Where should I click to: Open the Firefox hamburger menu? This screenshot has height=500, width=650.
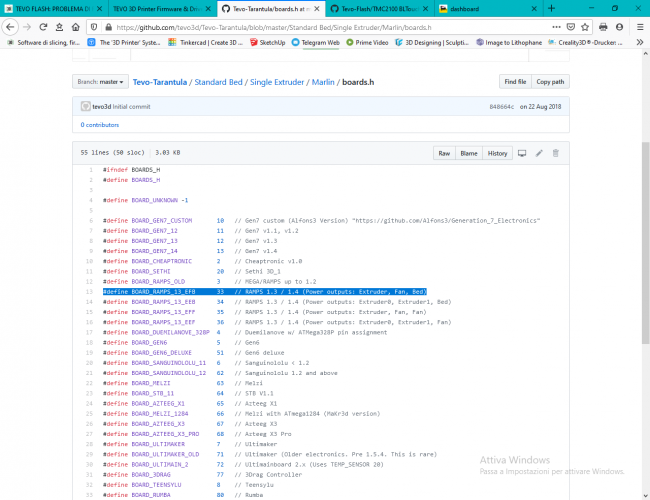click(x=639, y=28)
